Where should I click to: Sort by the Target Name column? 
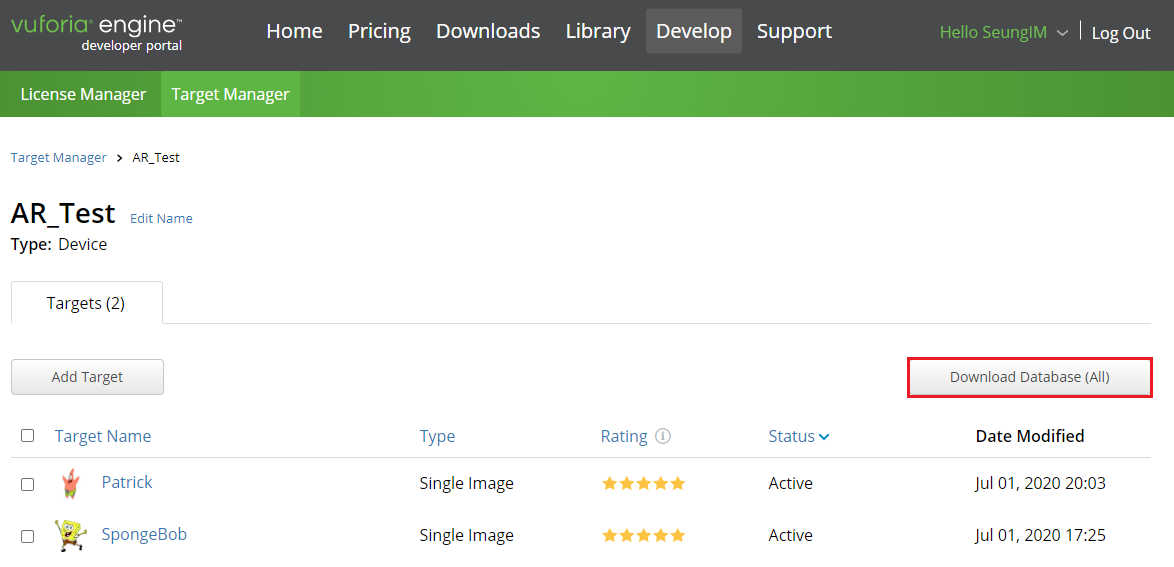tap(103, 436)
